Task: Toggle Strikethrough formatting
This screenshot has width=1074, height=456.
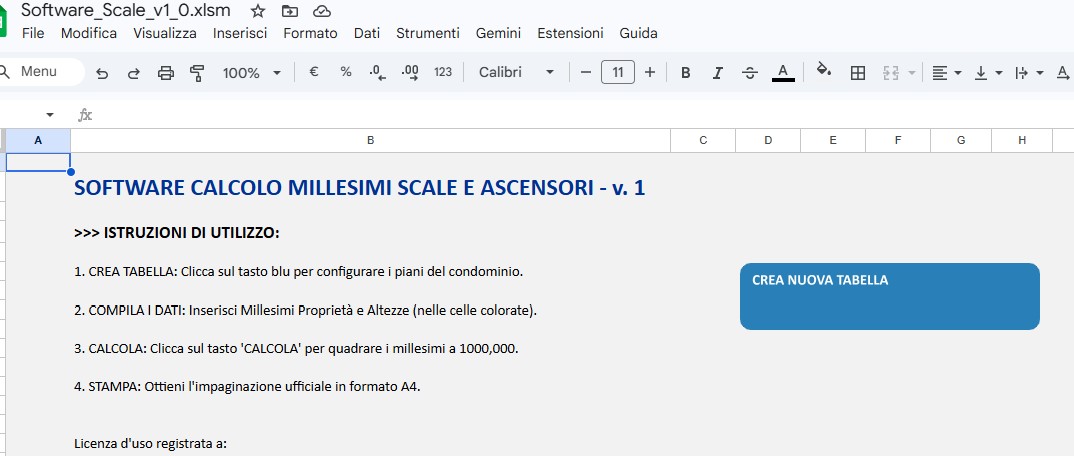Action: click(750, 73)
